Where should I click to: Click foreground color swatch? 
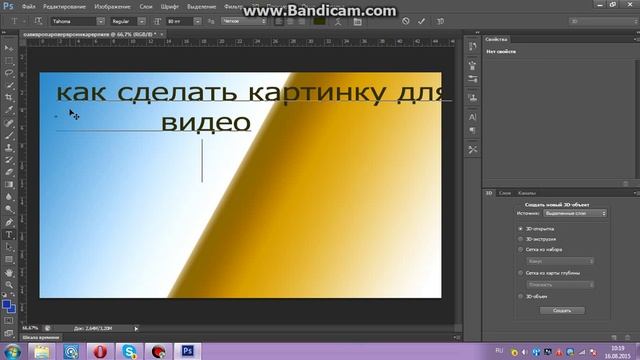pyautogui.click(x=7, y=304)
